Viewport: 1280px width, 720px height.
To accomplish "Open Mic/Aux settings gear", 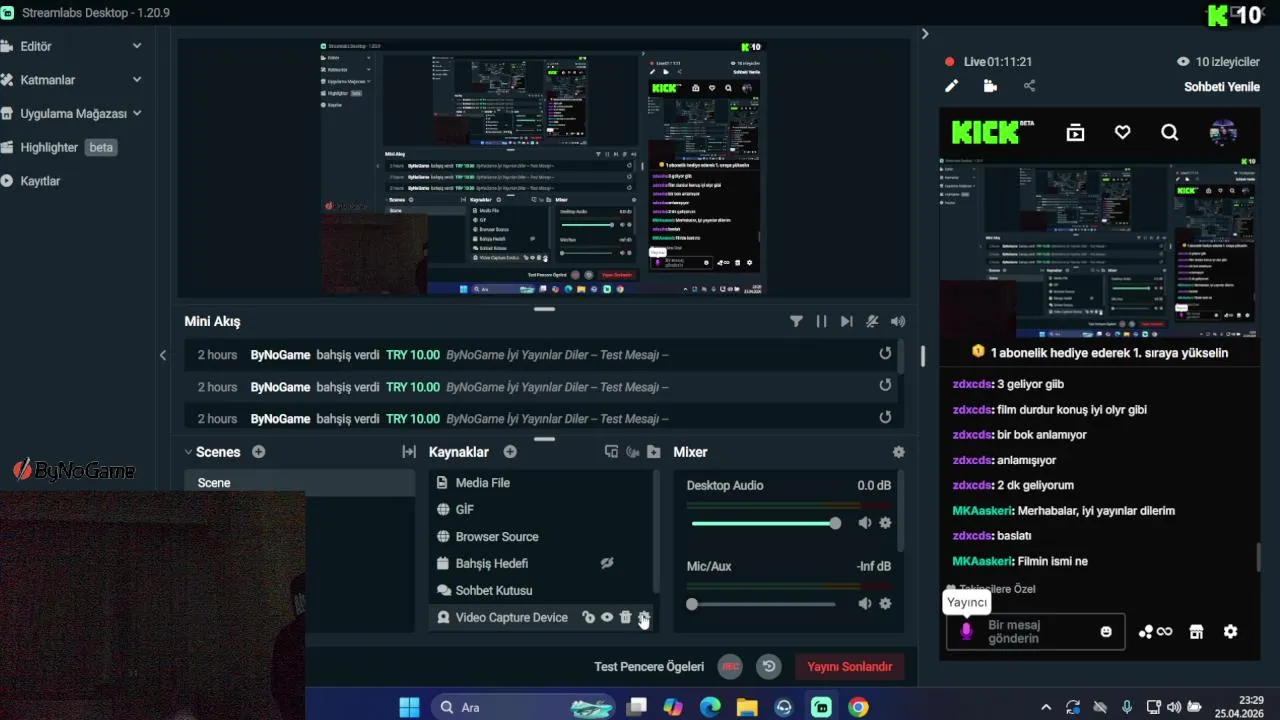I will (x=885, y=604).
